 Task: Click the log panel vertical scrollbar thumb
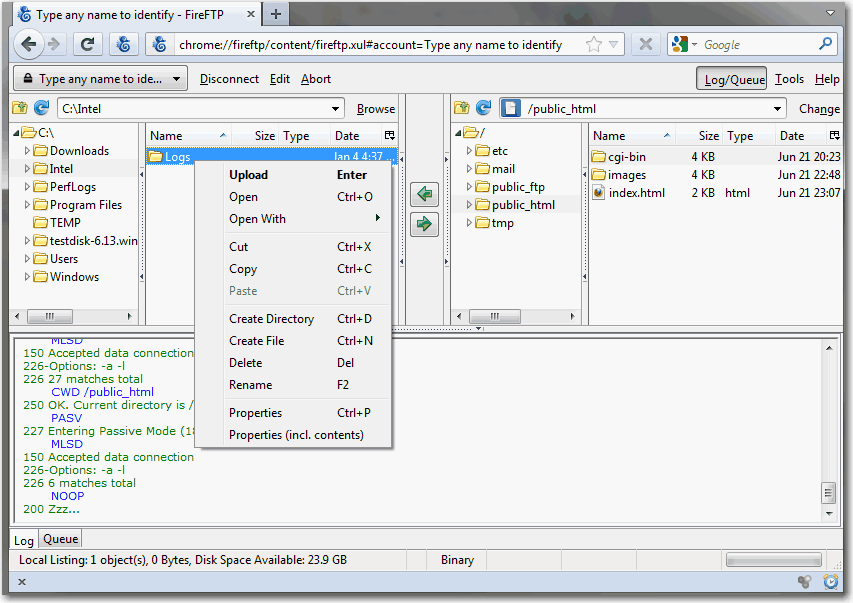[x=829, y=493]
